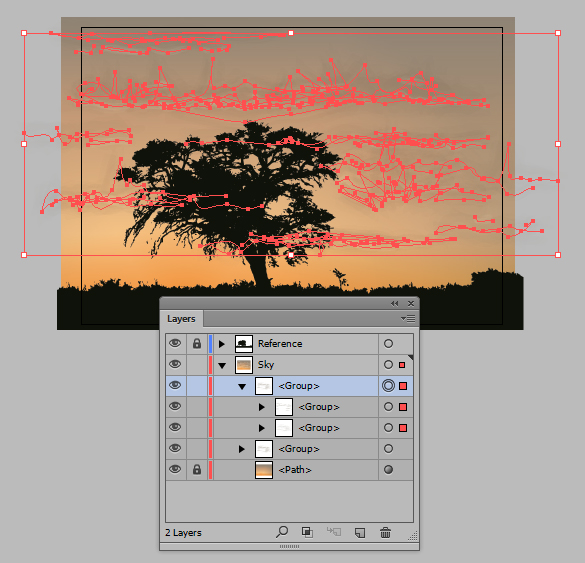Click the lock icon on Reference layer
585x563 pixels.
click(x=197, y=344)
